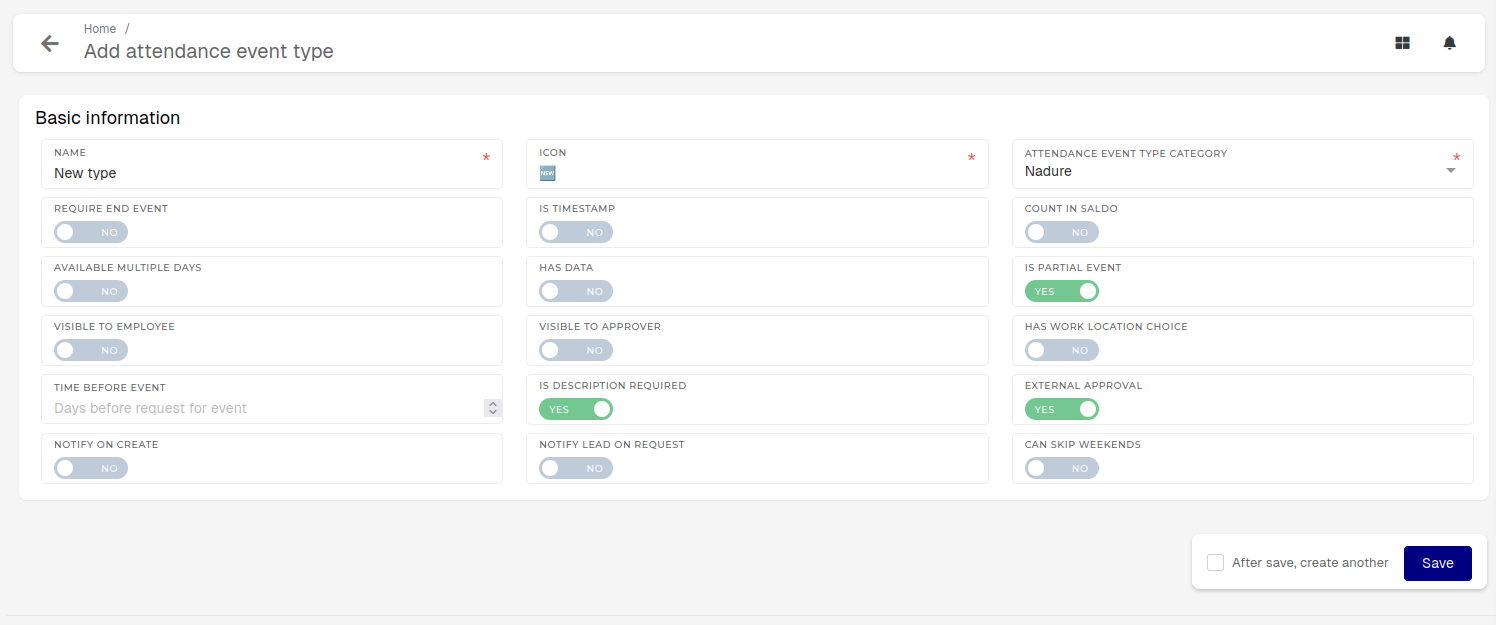Edit the Name input field
Screen dimensions: 1496x625
click(x=272, y=164)
